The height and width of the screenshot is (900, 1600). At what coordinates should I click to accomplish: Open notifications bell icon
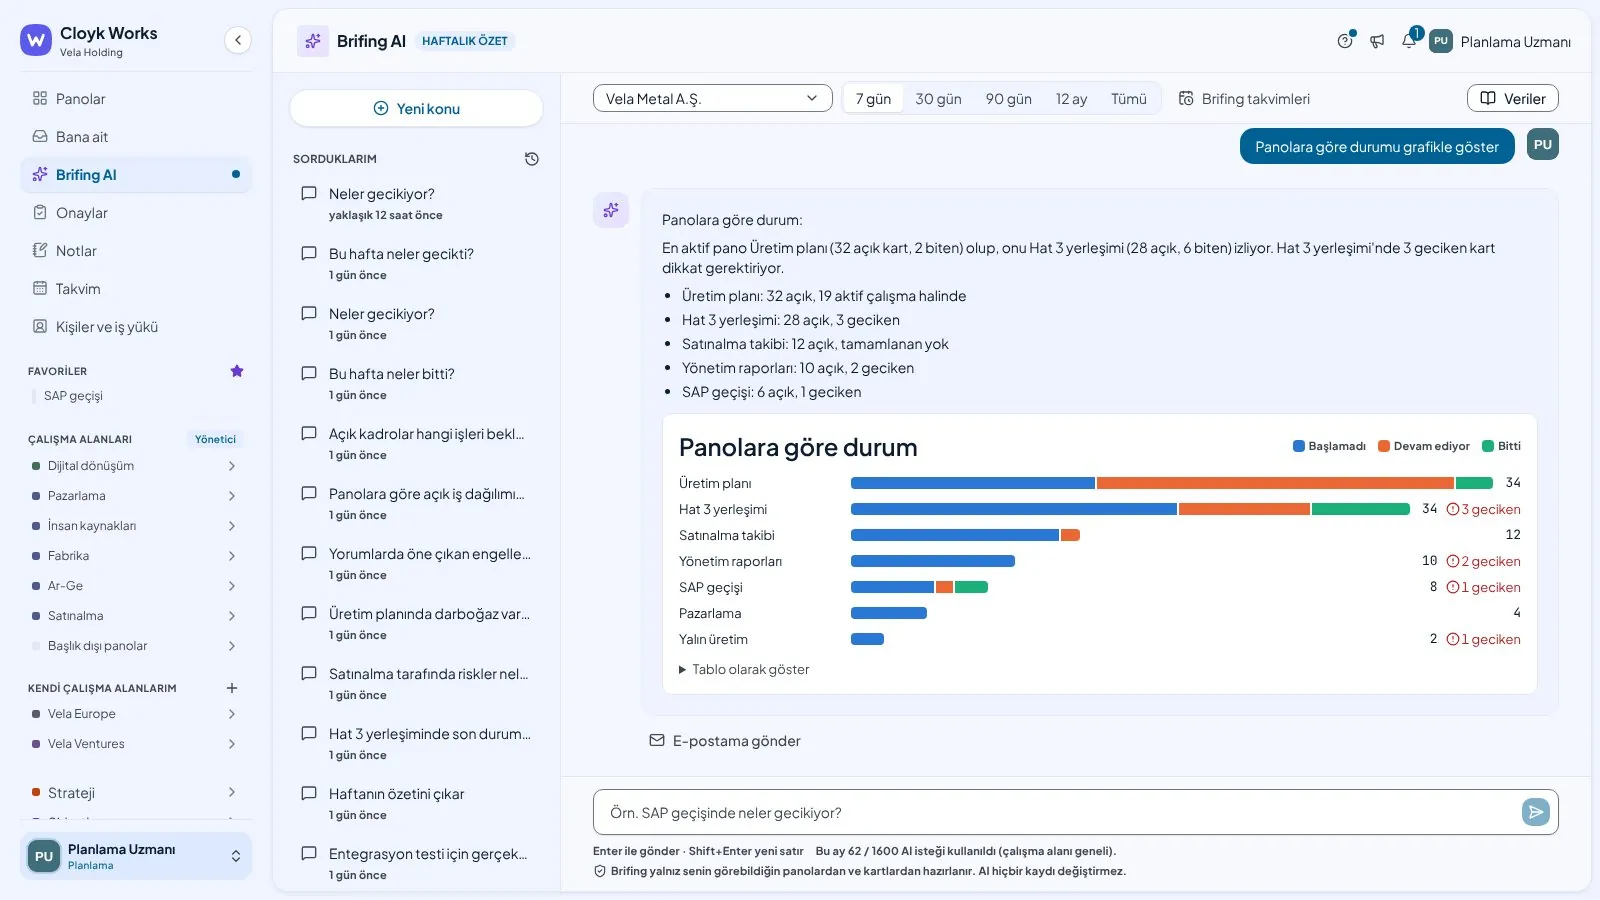[x=1409, y=41]
